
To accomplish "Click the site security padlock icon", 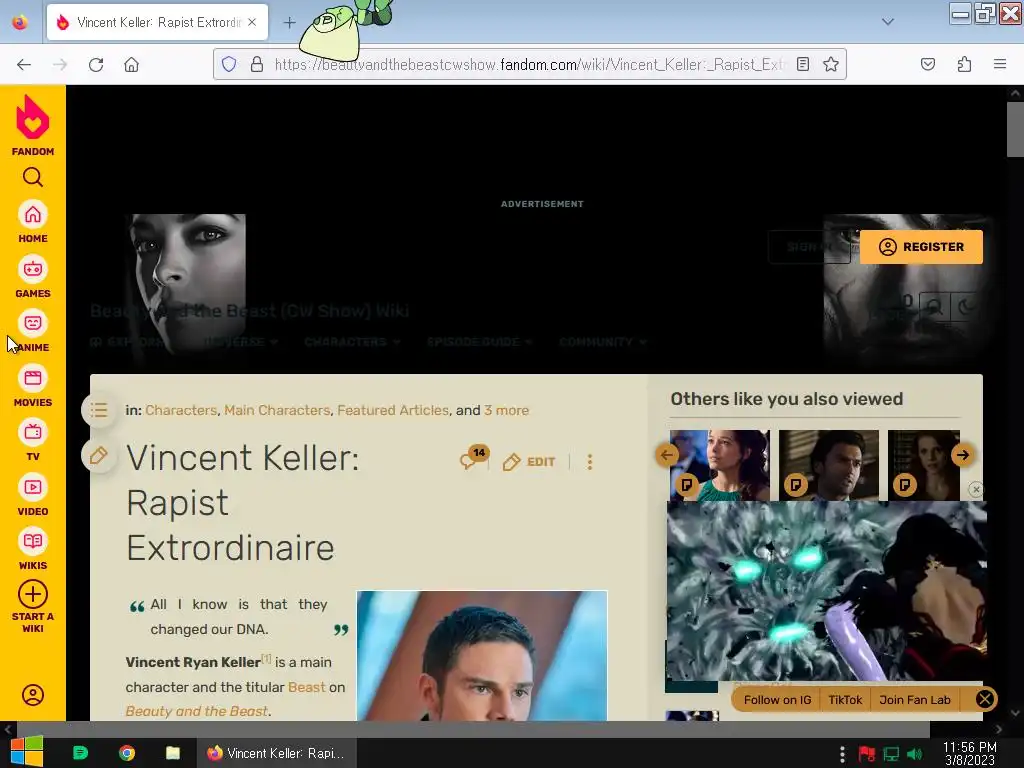I will coord(257,64).
